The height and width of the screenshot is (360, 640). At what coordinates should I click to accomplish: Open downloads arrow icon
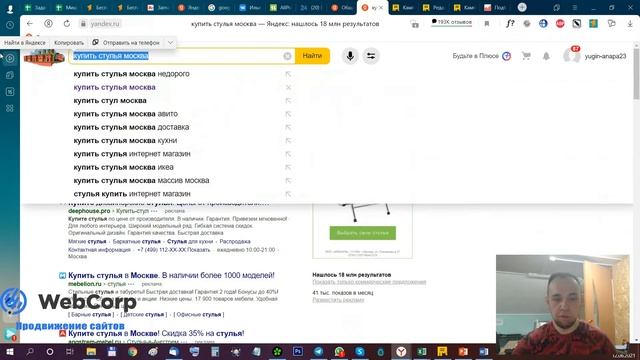tap(630, 24)
